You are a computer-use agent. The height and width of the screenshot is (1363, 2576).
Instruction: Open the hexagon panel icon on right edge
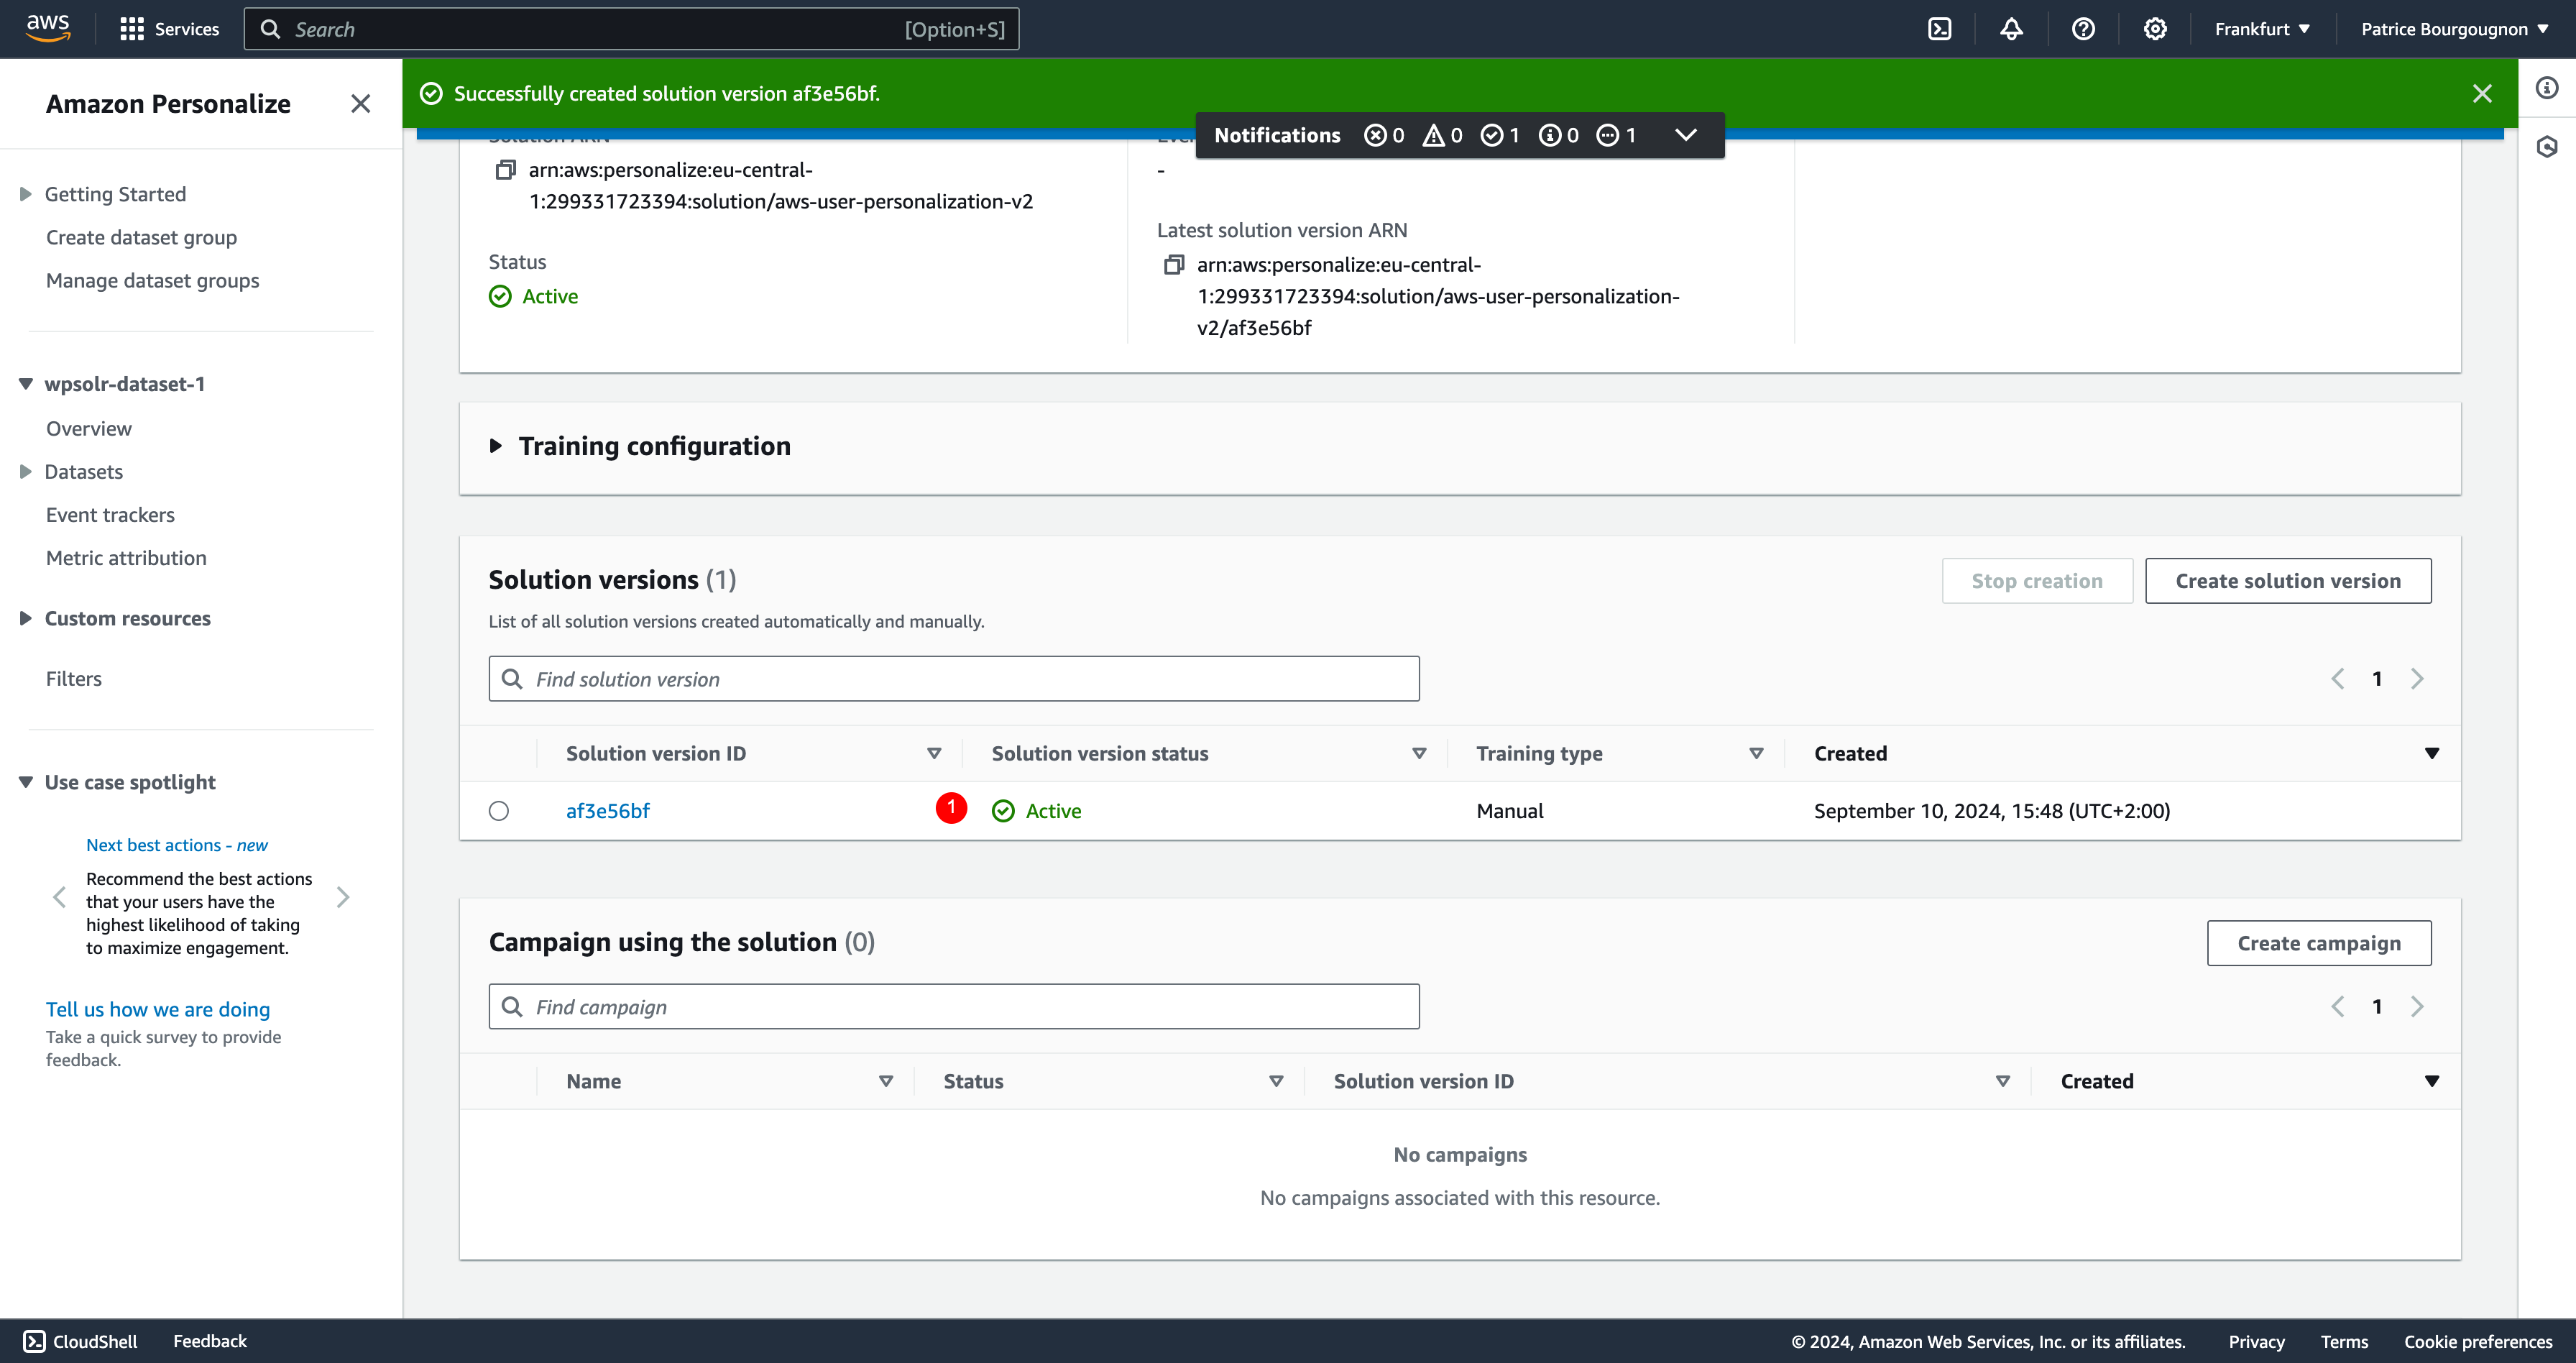tap(2547, 147)
